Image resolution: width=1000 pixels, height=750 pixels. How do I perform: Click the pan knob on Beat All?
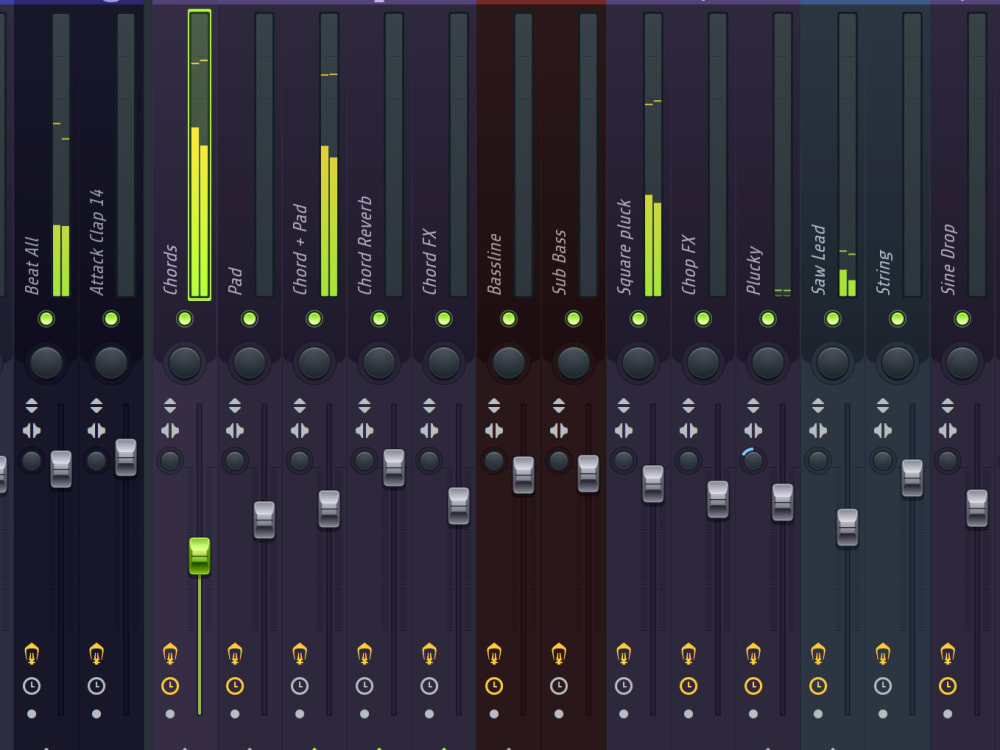coord(45,360)
